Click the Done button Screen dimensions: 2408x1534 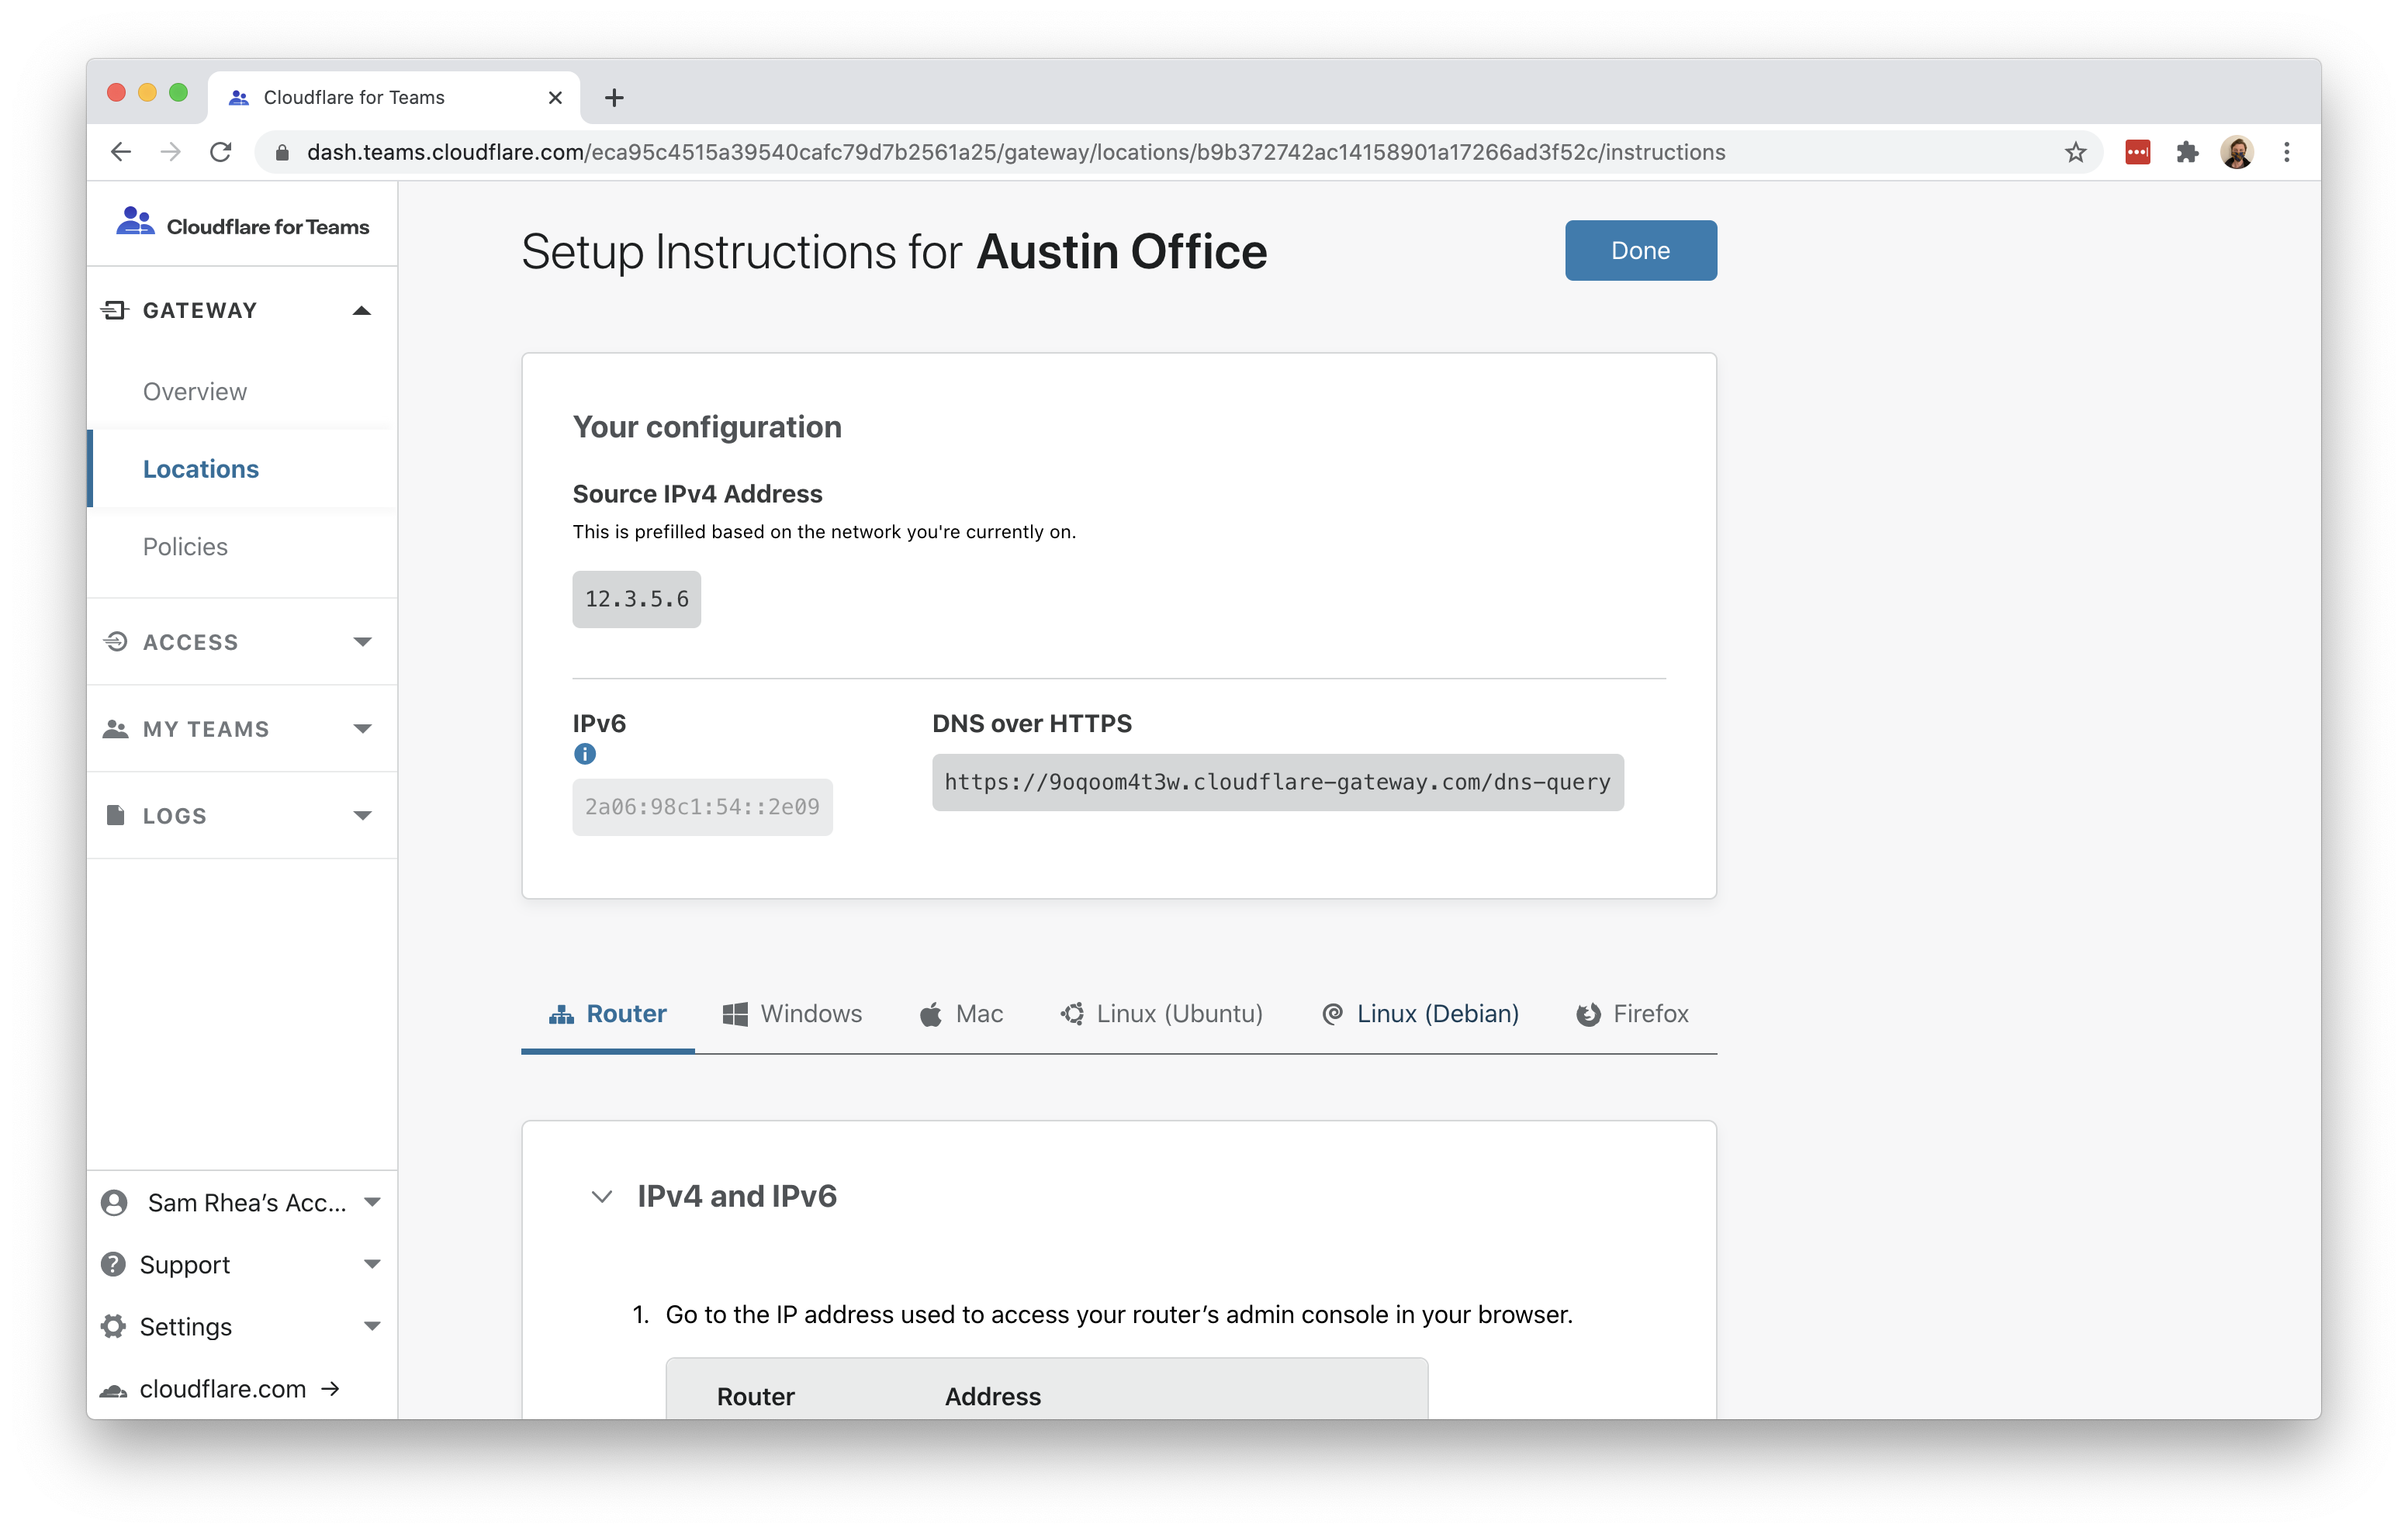click(x=1640, y=251)
